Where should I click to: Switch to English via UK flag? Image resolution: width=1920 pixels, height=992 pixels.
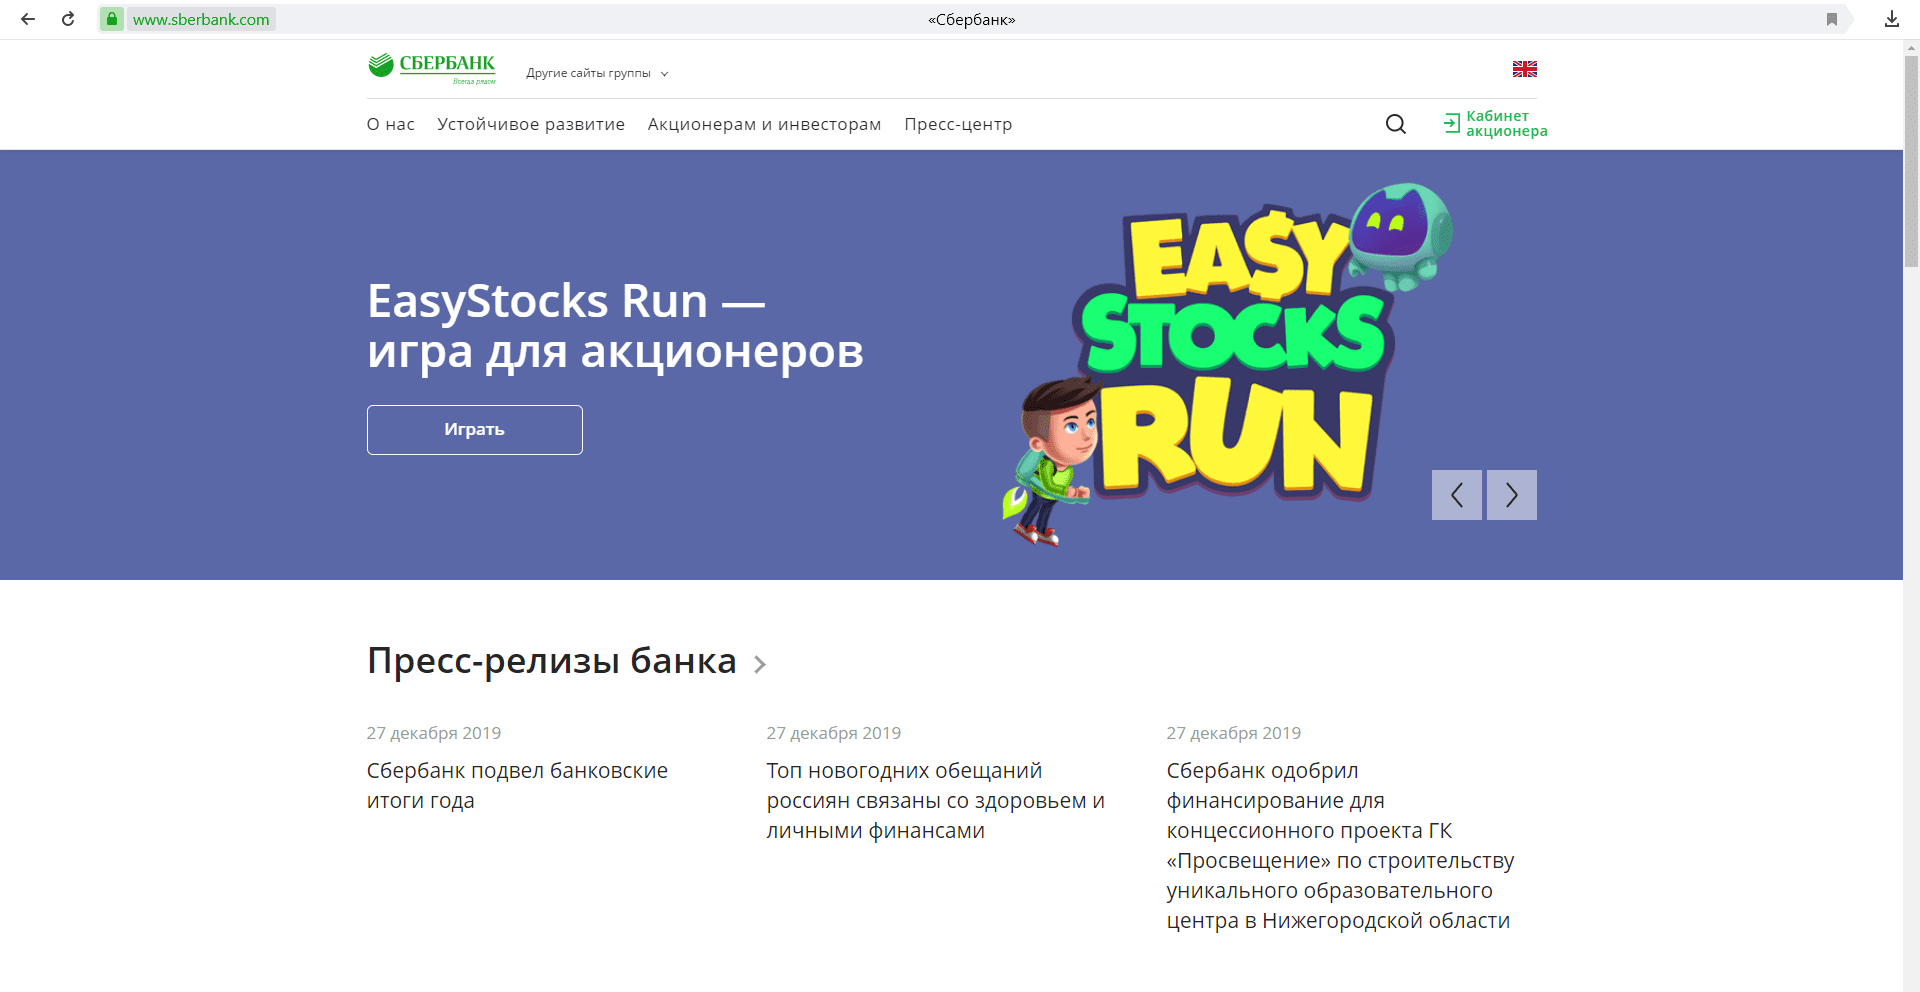(x=1524, y=69)
